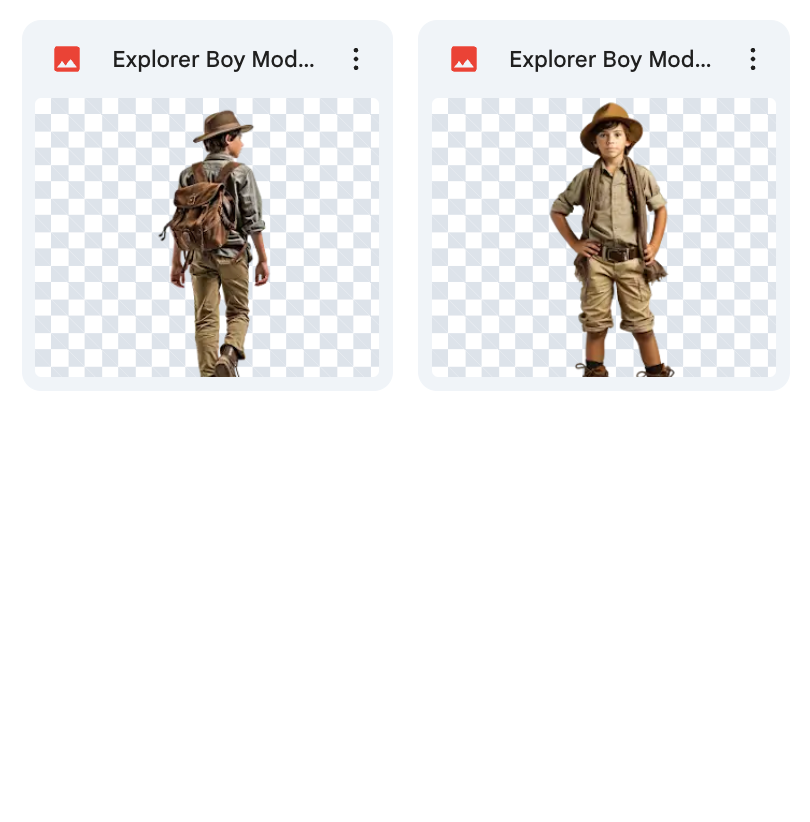Screen dimensions: 810x822
Task: Click the hat of the front-facing boy
Action: click(611, 122)
